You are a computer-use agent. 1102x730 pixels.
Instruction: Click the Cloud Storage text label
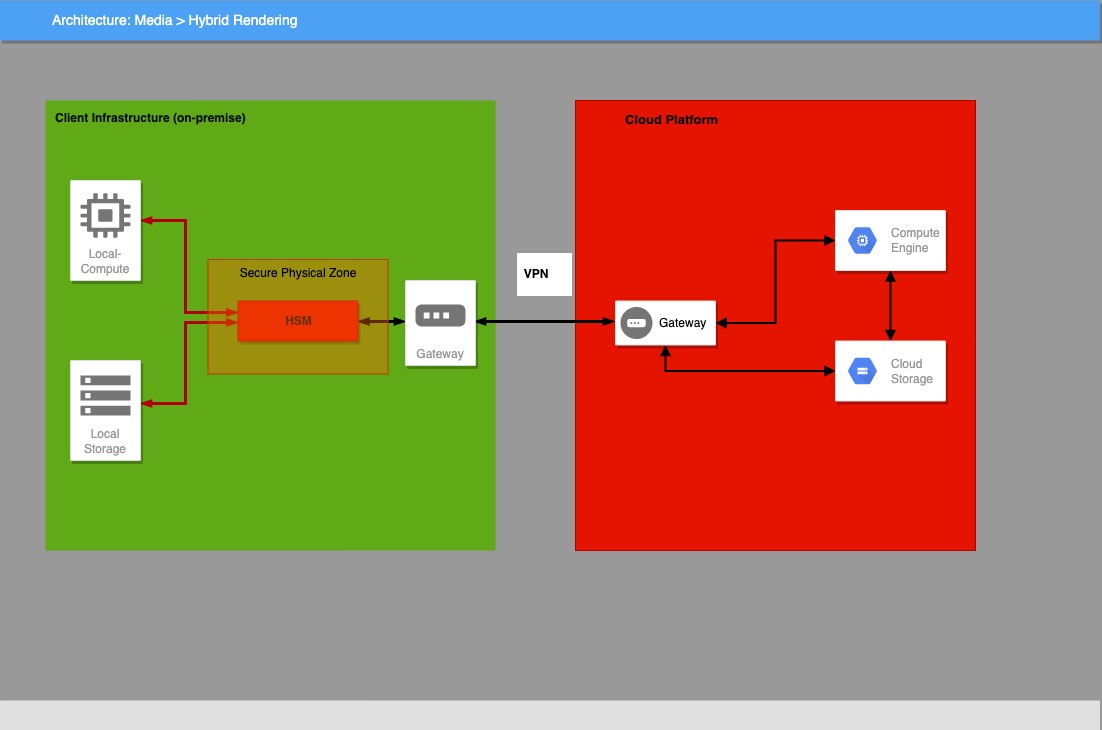pyautogui.click(x=911, y=371)
